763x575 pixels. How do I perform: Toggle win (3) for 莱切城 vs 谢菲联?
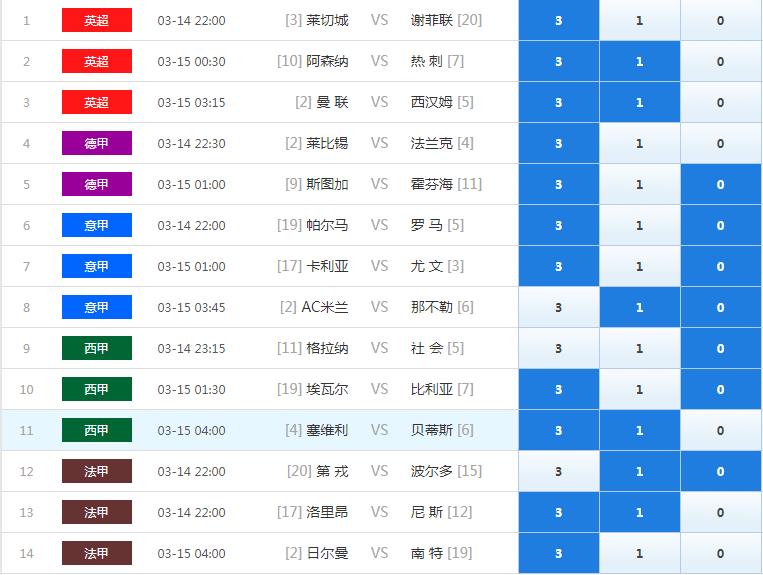tap(559, 20)
